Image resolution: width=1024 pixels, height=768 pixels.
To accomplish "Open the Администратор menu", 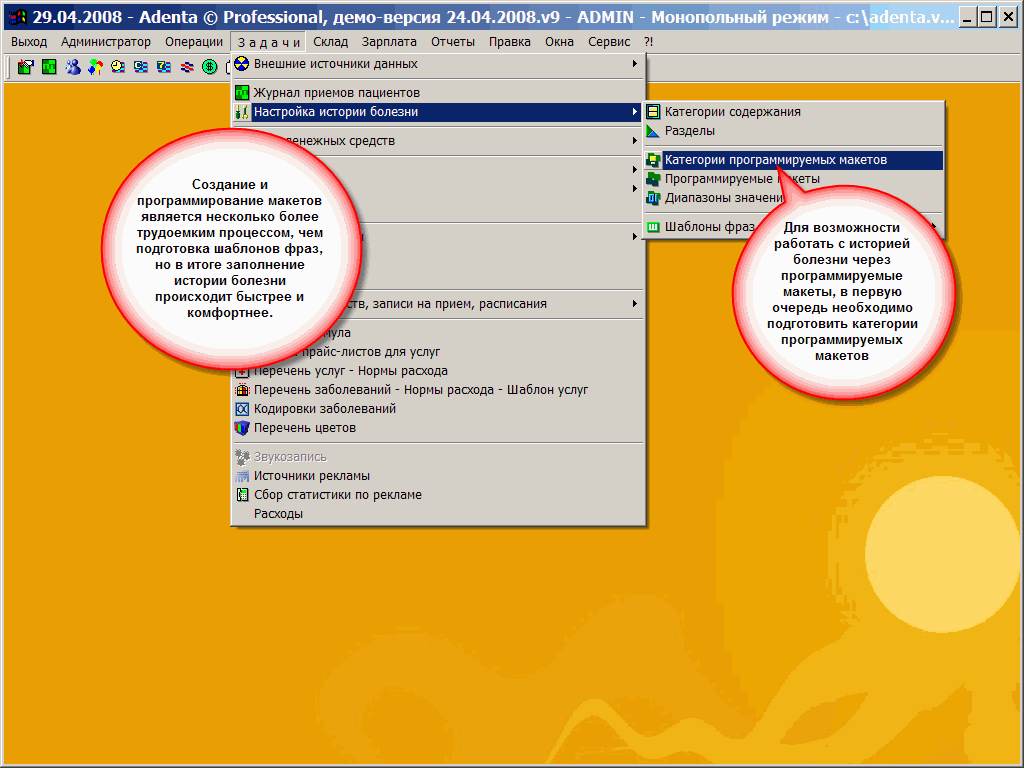I will [106, 42].
